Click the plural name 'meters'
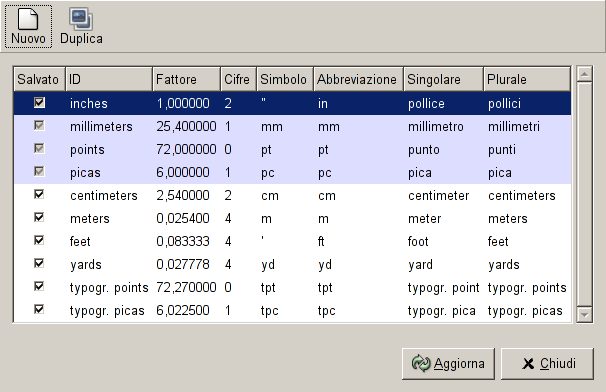Screen dimensions: 606x392 click(x=507, y=219)
